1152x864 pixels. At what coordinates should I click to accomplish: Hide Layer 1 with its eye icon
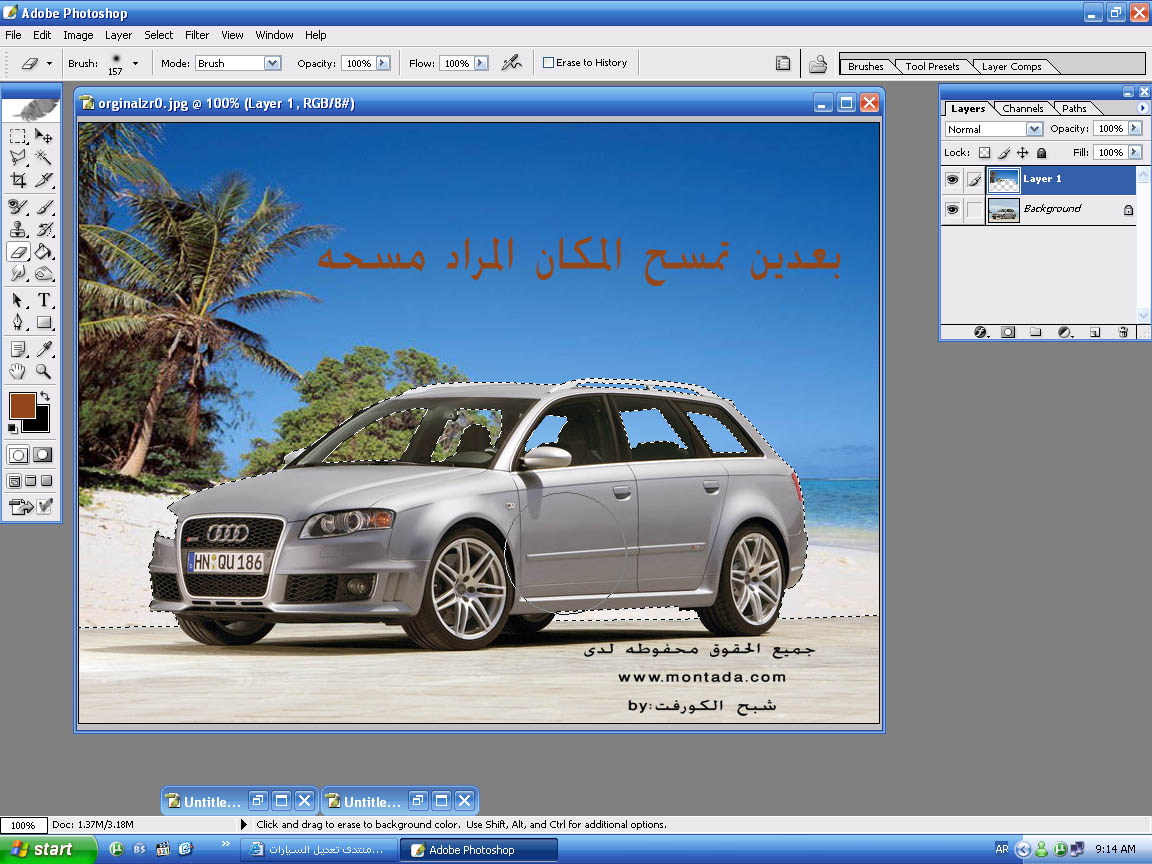pos(952,179)
